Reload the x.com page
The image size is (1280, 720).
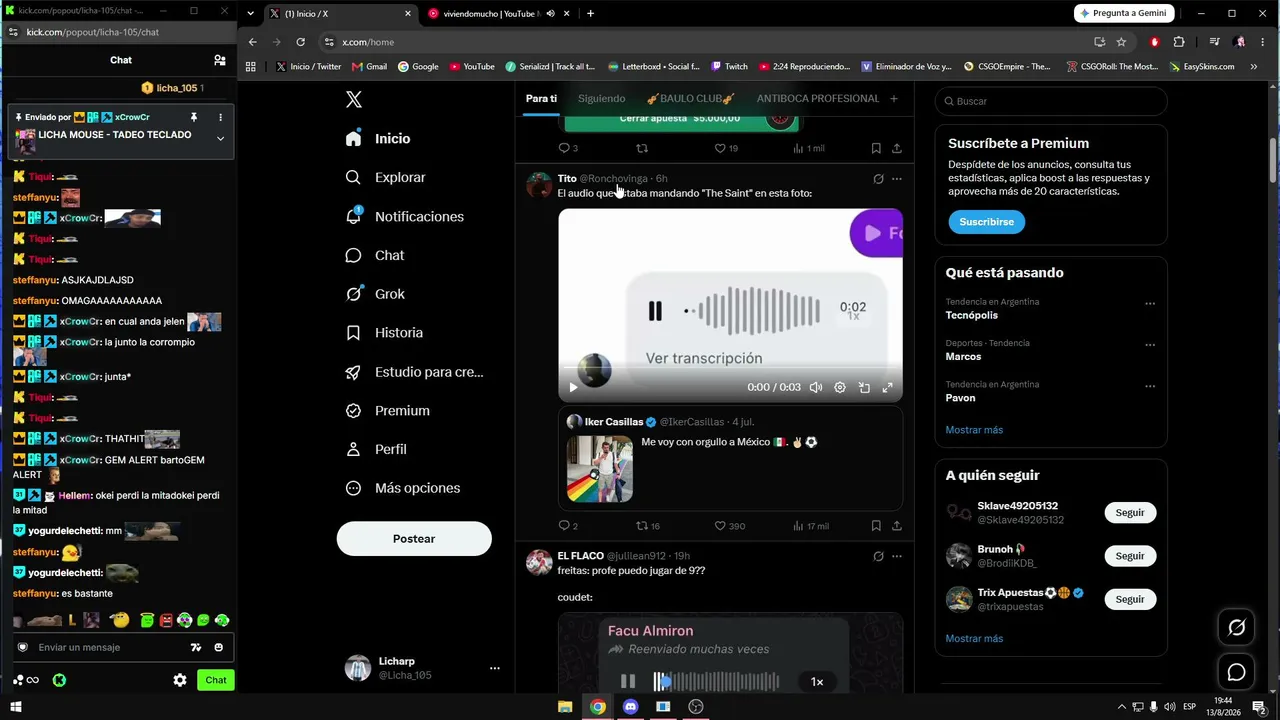[300, 42]
